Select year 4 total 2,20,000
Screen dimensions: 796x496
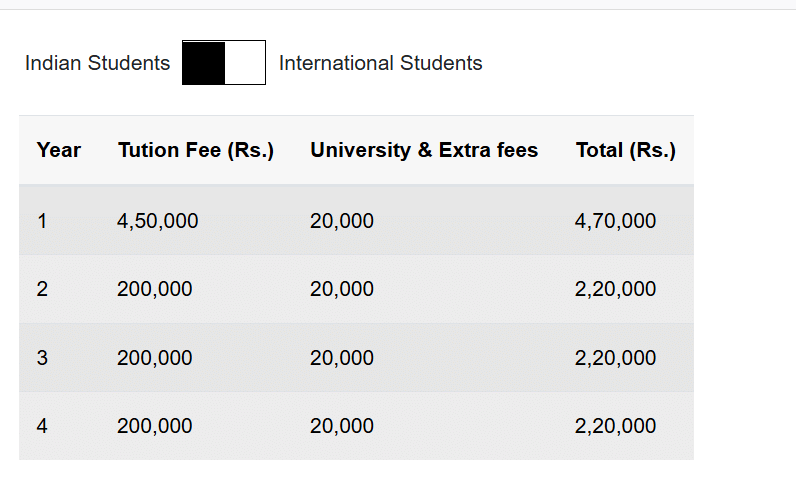tap(615, 426)
